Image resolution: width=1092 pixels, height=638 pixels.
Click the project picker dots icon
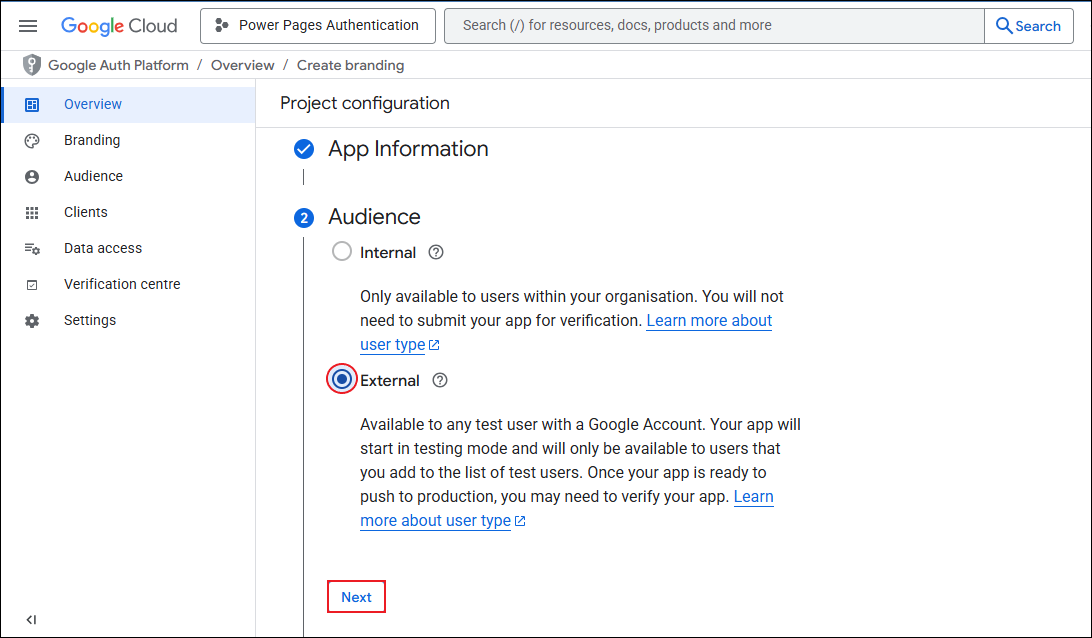click(221, 26)
